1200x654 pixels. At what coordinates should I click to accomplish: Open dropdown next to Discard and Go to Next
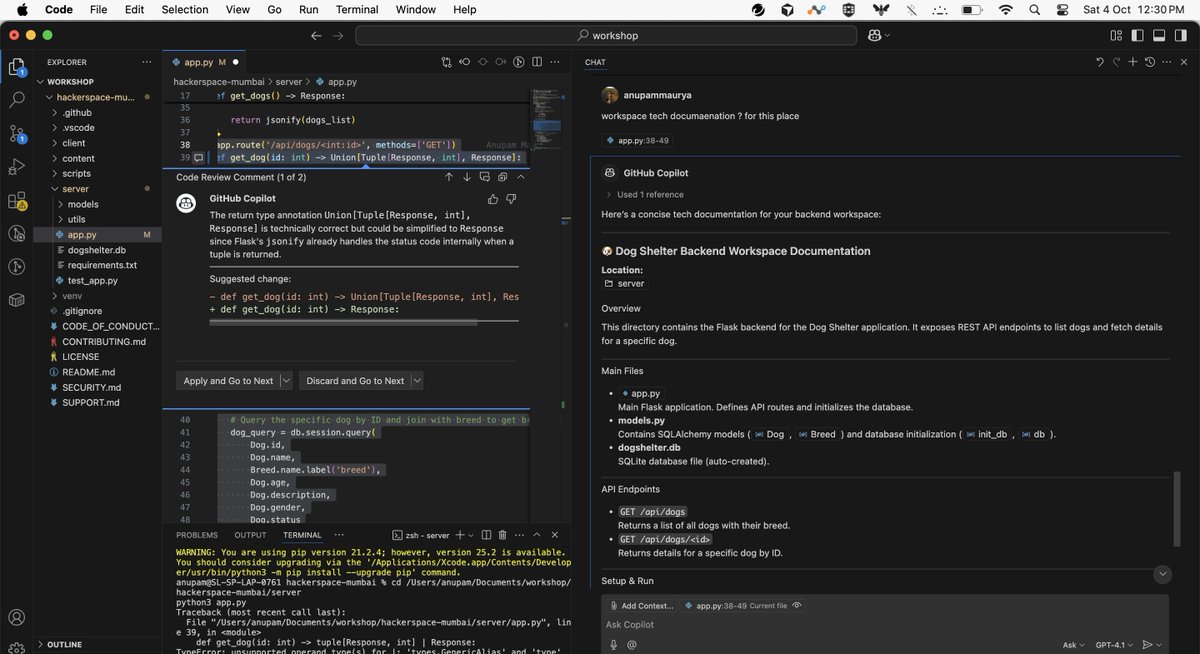[x=417, y=381]
